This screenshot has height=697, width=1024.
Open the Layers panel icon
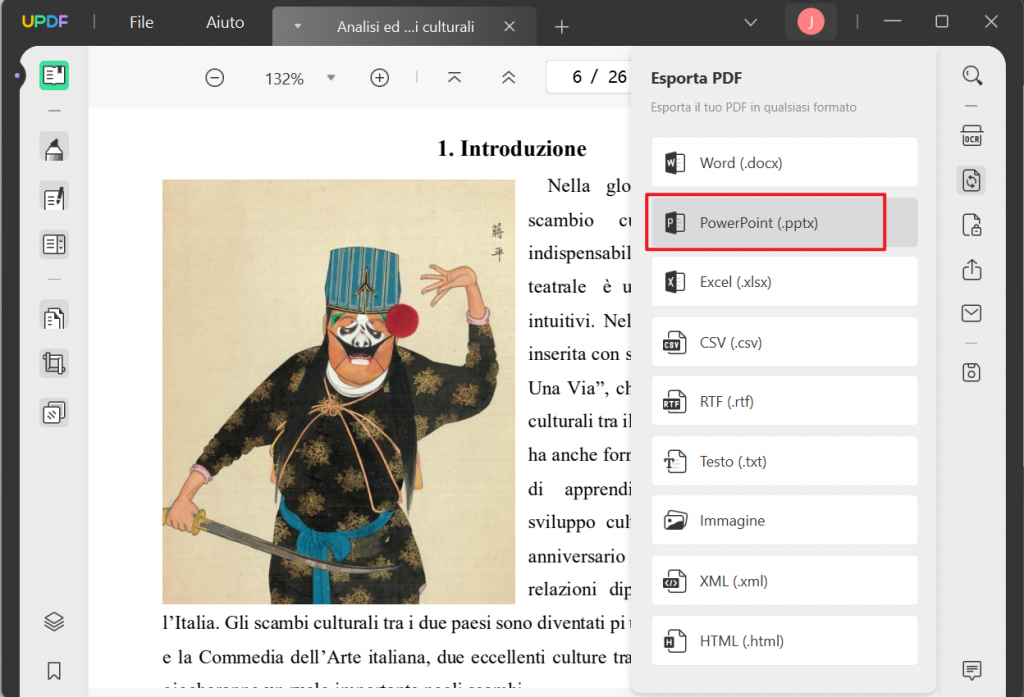(54, 621)
